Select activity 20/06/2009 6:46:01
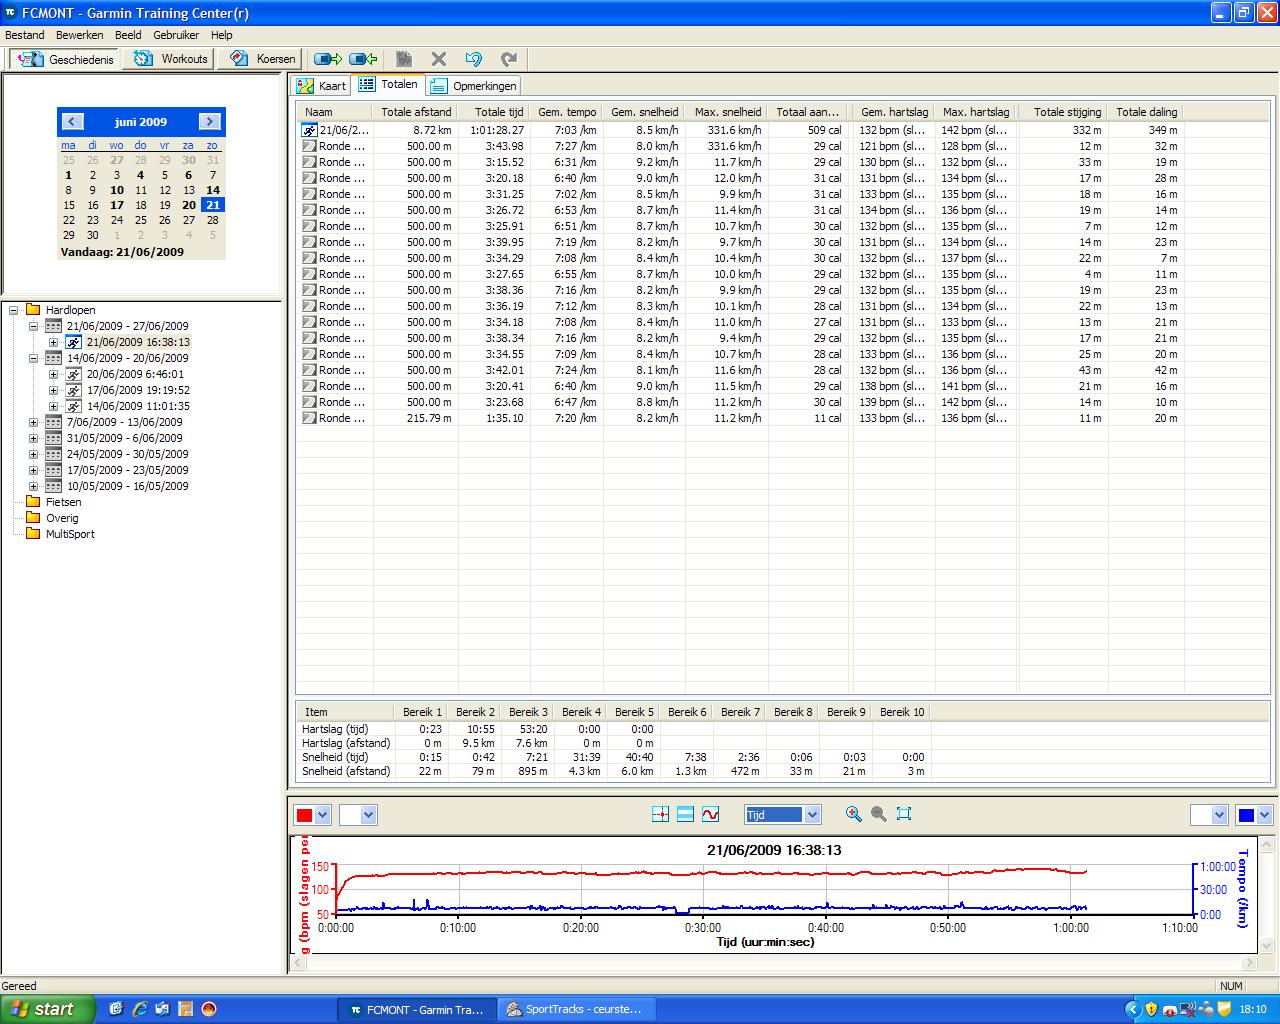This screenshot has width=1280, height=1024. coord(135,374)
